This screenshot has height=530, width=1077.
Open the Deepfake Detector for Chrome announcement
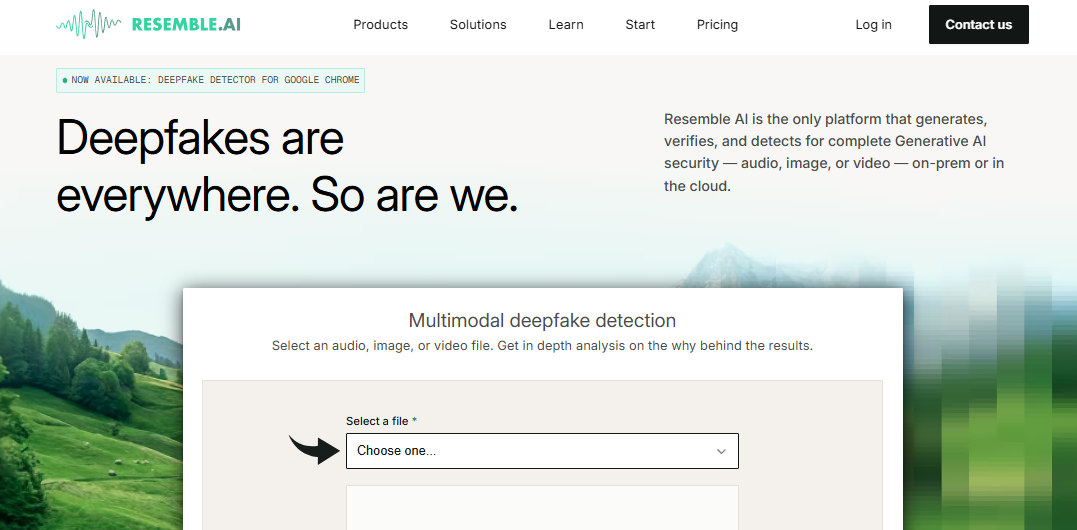click(210, 80)
